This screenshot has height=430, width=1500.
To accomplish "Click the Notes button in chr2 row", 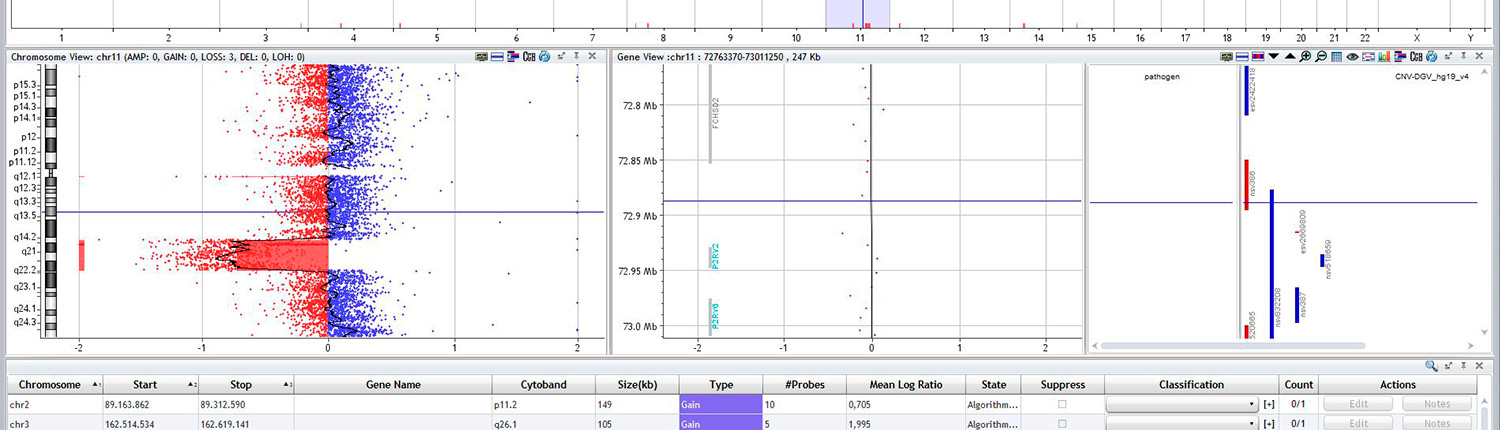I will coord(1438,404).
